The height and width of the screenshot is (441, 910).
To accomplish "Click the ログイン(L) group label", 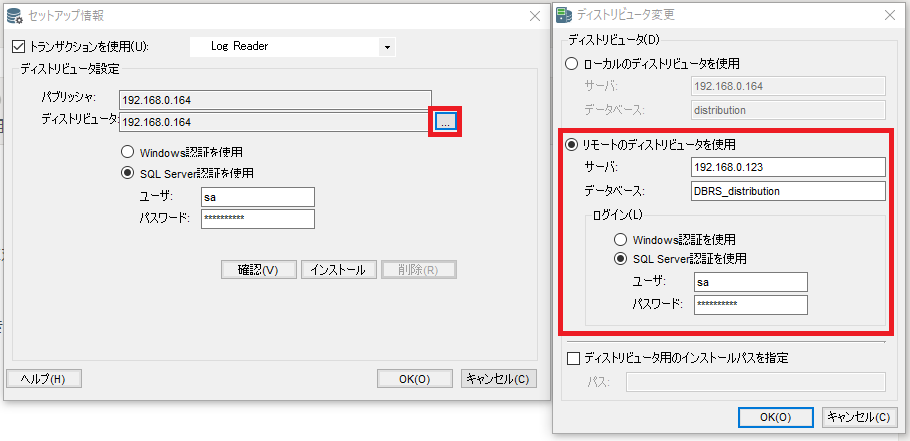I will 618,215.
